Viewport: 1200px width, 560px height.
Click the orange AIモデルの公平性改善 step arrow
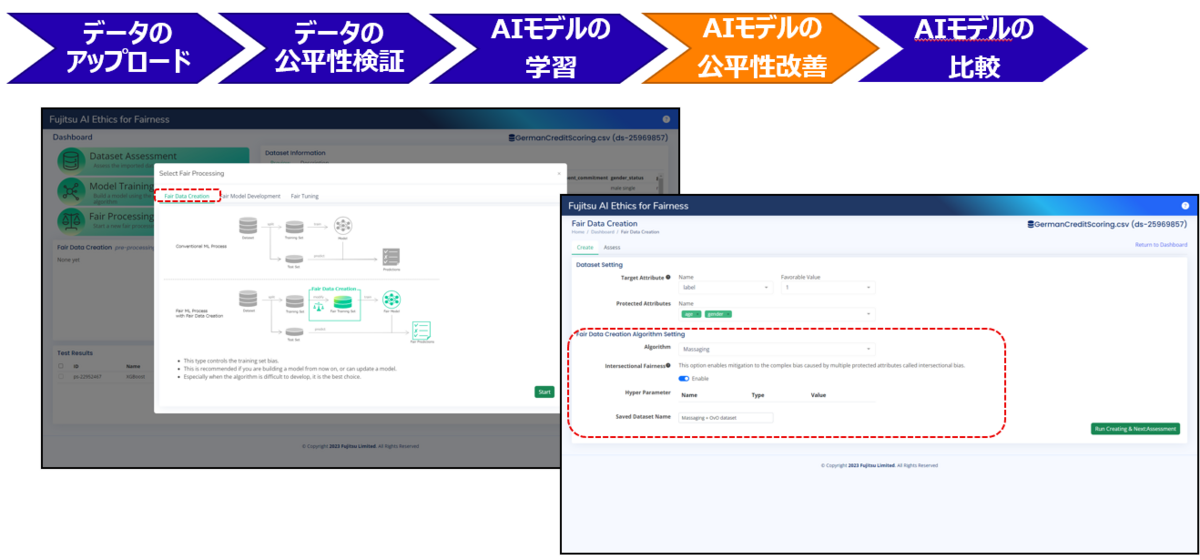(x=762, y=47)
